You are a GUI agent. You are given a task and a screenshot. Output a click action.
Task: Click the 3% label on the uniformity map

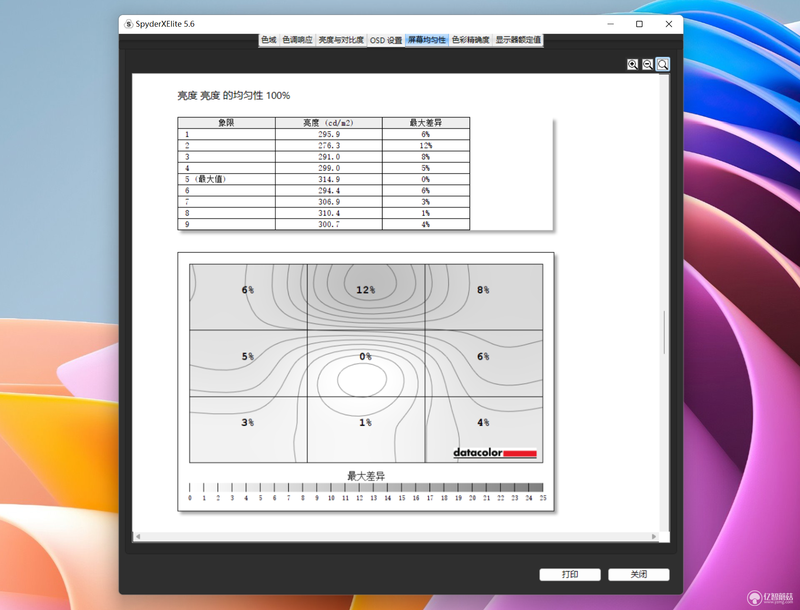247,422
